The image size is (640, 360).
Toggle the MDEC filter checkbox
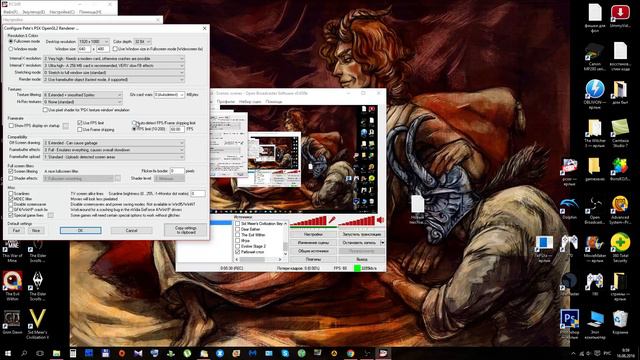pyautogui.click(x=11, y=199)
